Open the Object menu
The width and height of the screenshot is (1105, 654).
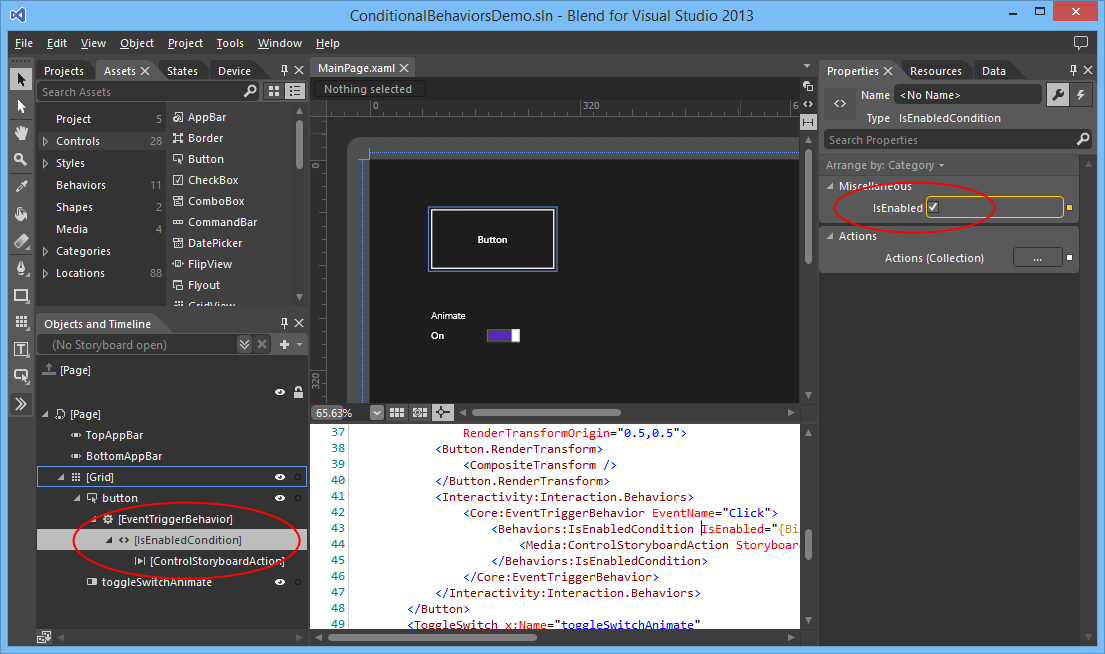[137, 43]
